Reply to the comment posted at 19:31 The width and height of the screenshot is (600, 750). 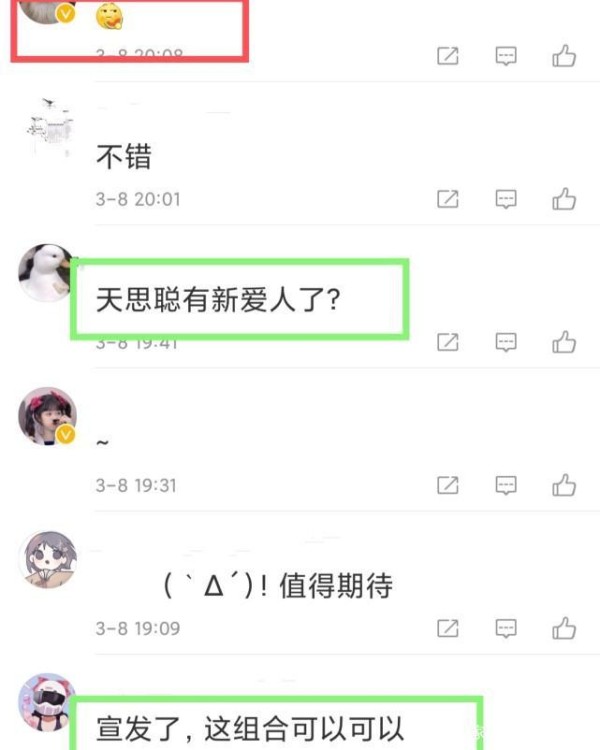coord(506,485)
